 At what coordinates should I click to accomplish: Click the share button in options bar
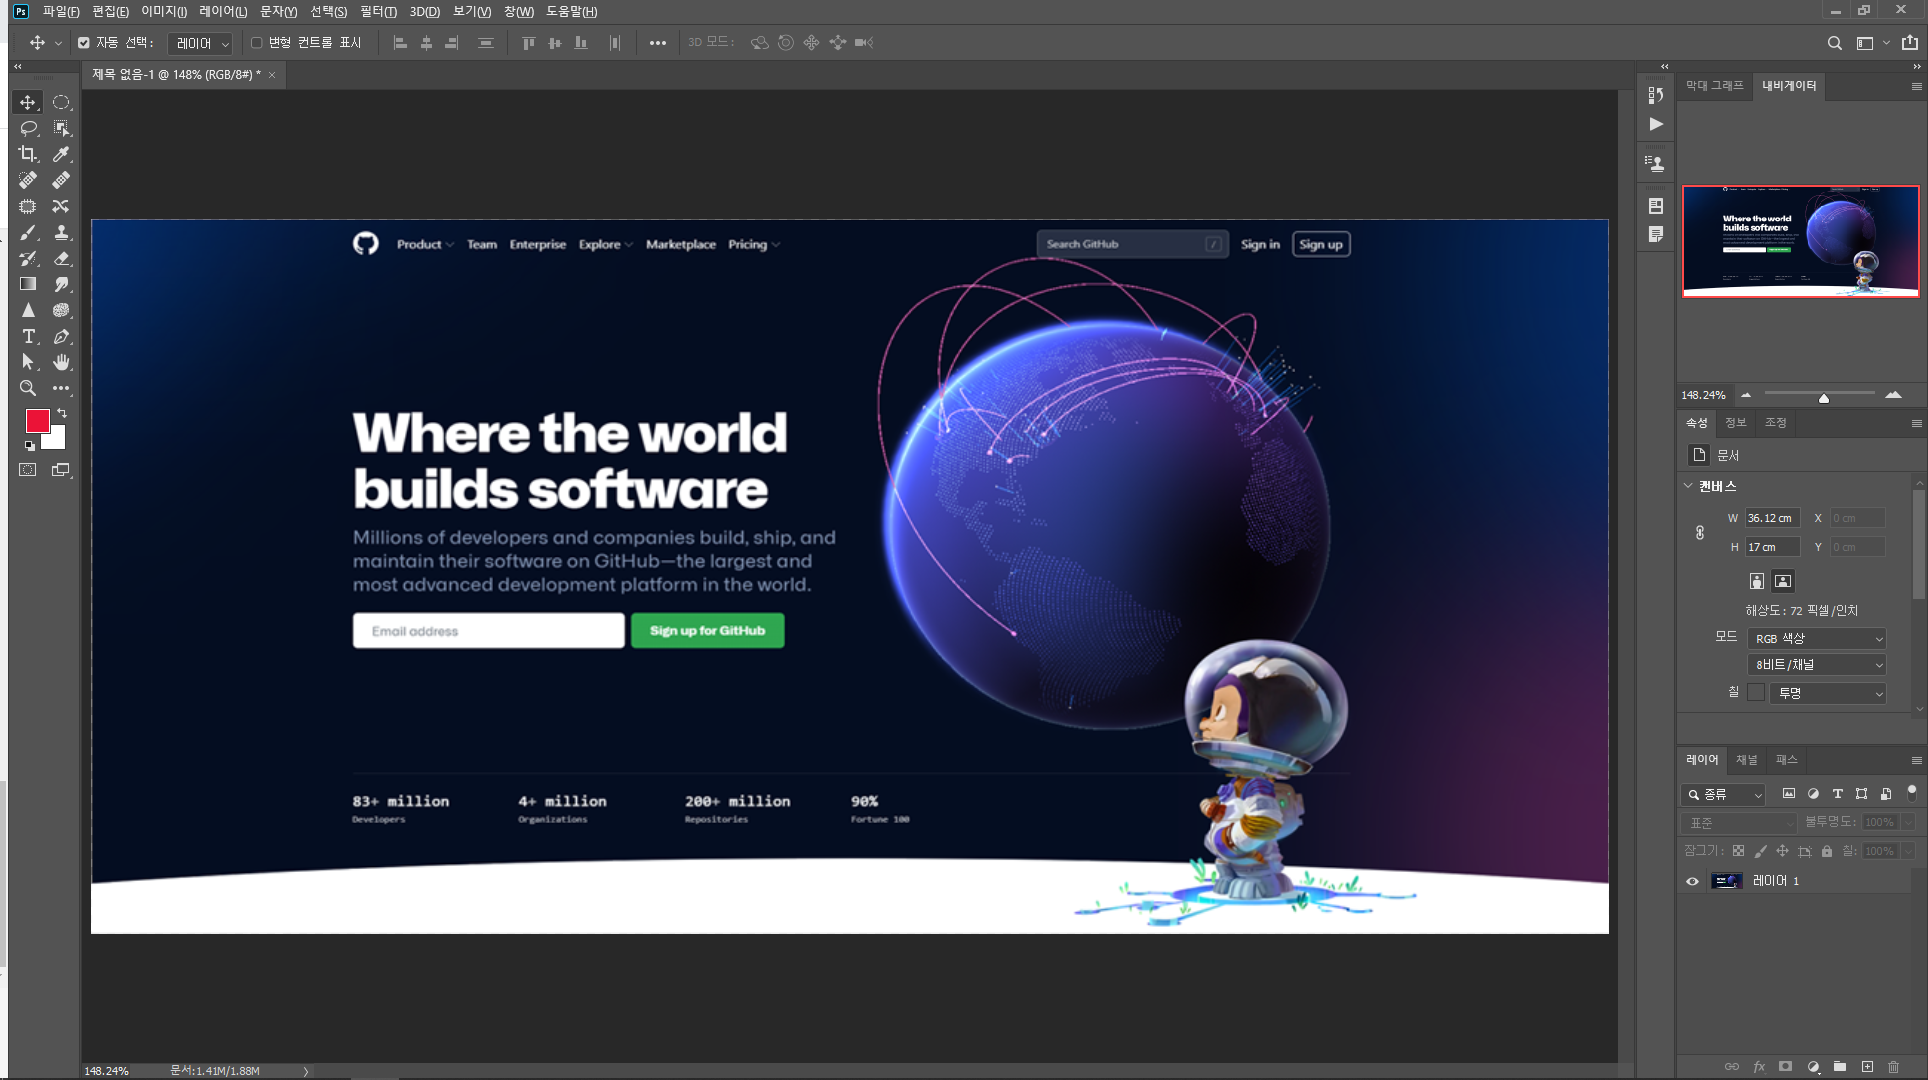point(1909,43)
